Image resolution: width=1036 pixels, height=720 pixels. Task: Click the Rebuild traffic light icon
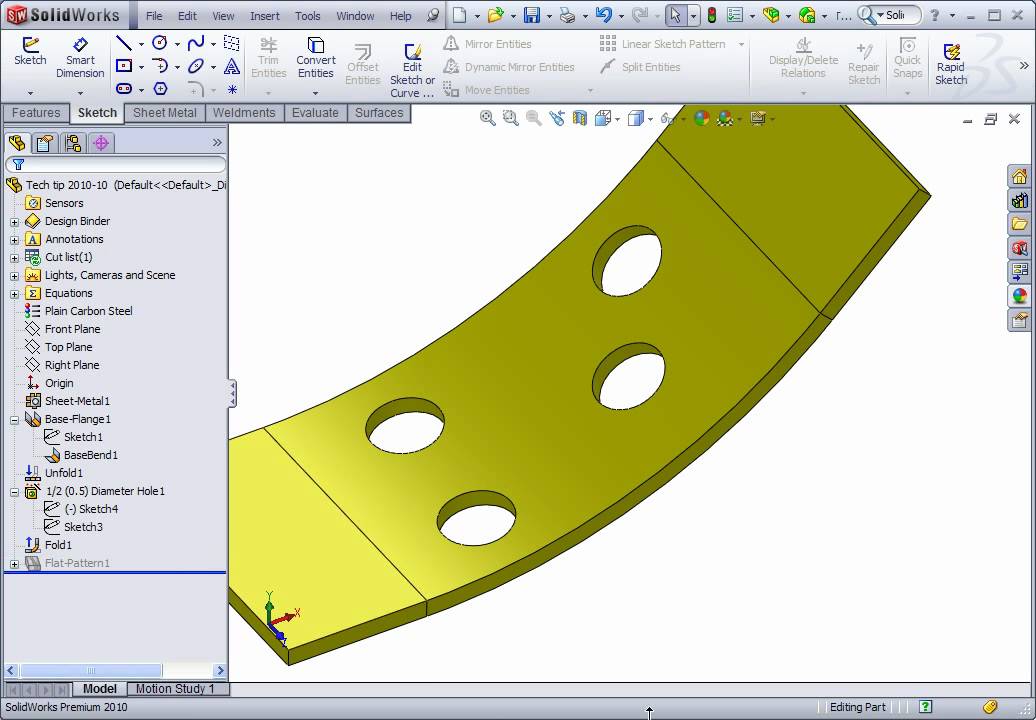[x=712, y=15]
